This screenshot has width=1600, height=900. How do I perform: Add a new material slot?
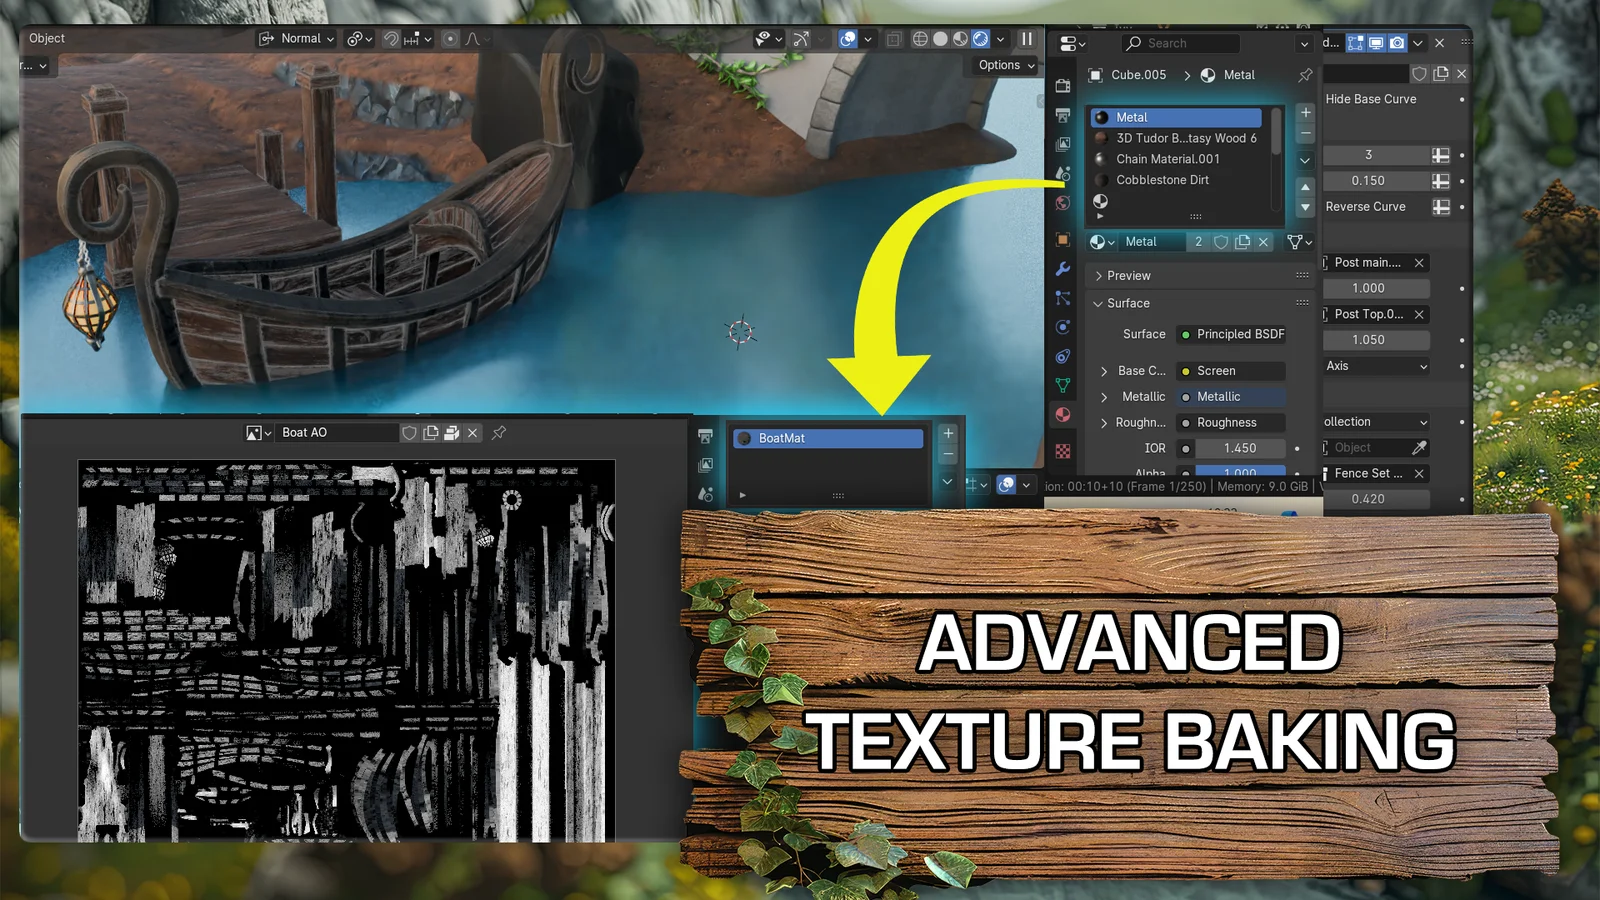pos(1305,112)
